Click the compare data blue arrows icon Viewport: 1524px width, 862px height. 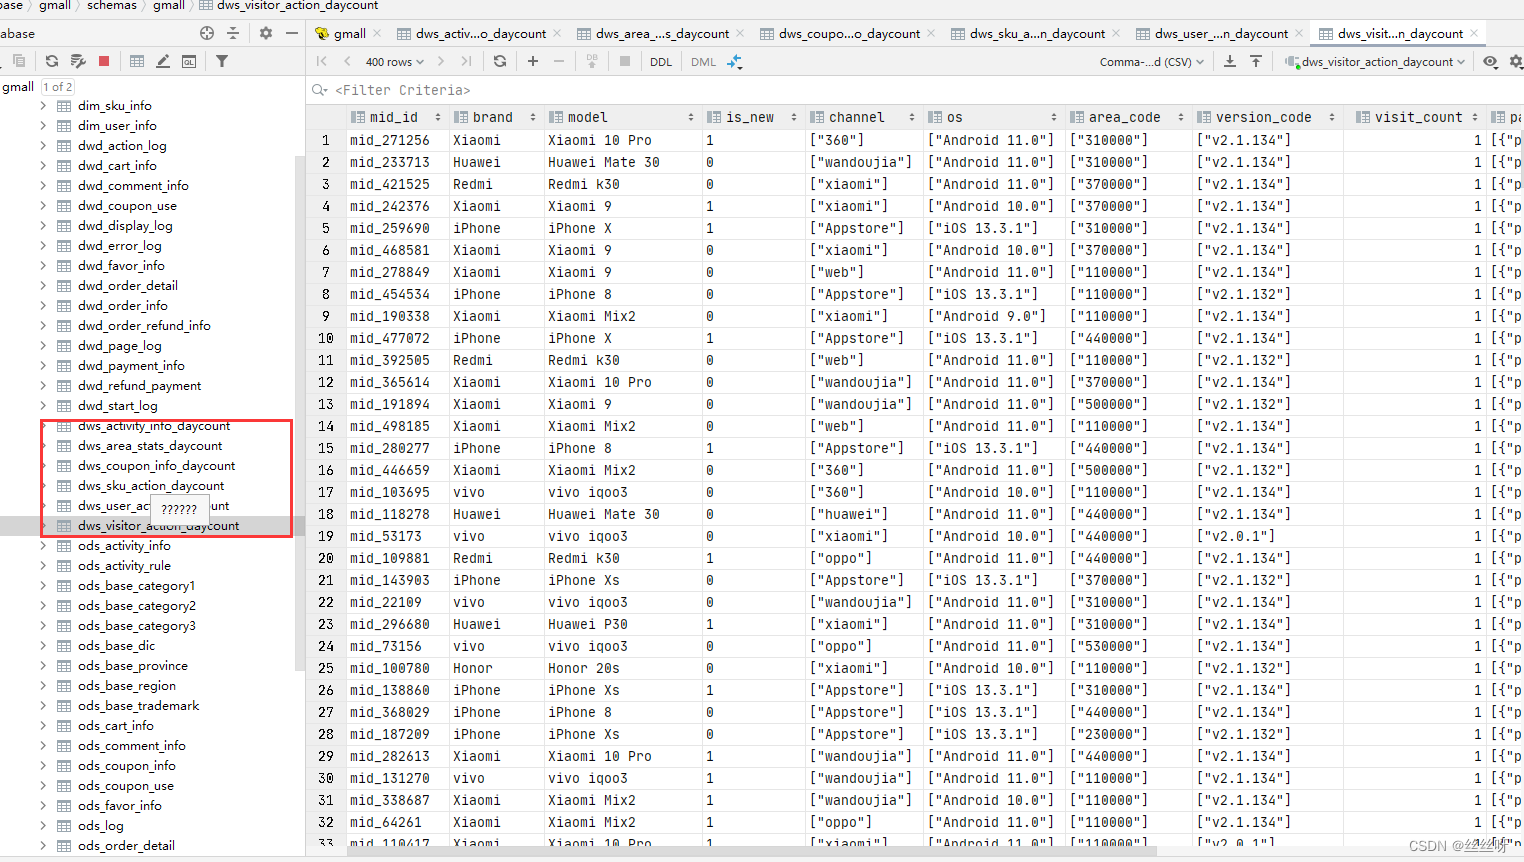pos(735,61)
